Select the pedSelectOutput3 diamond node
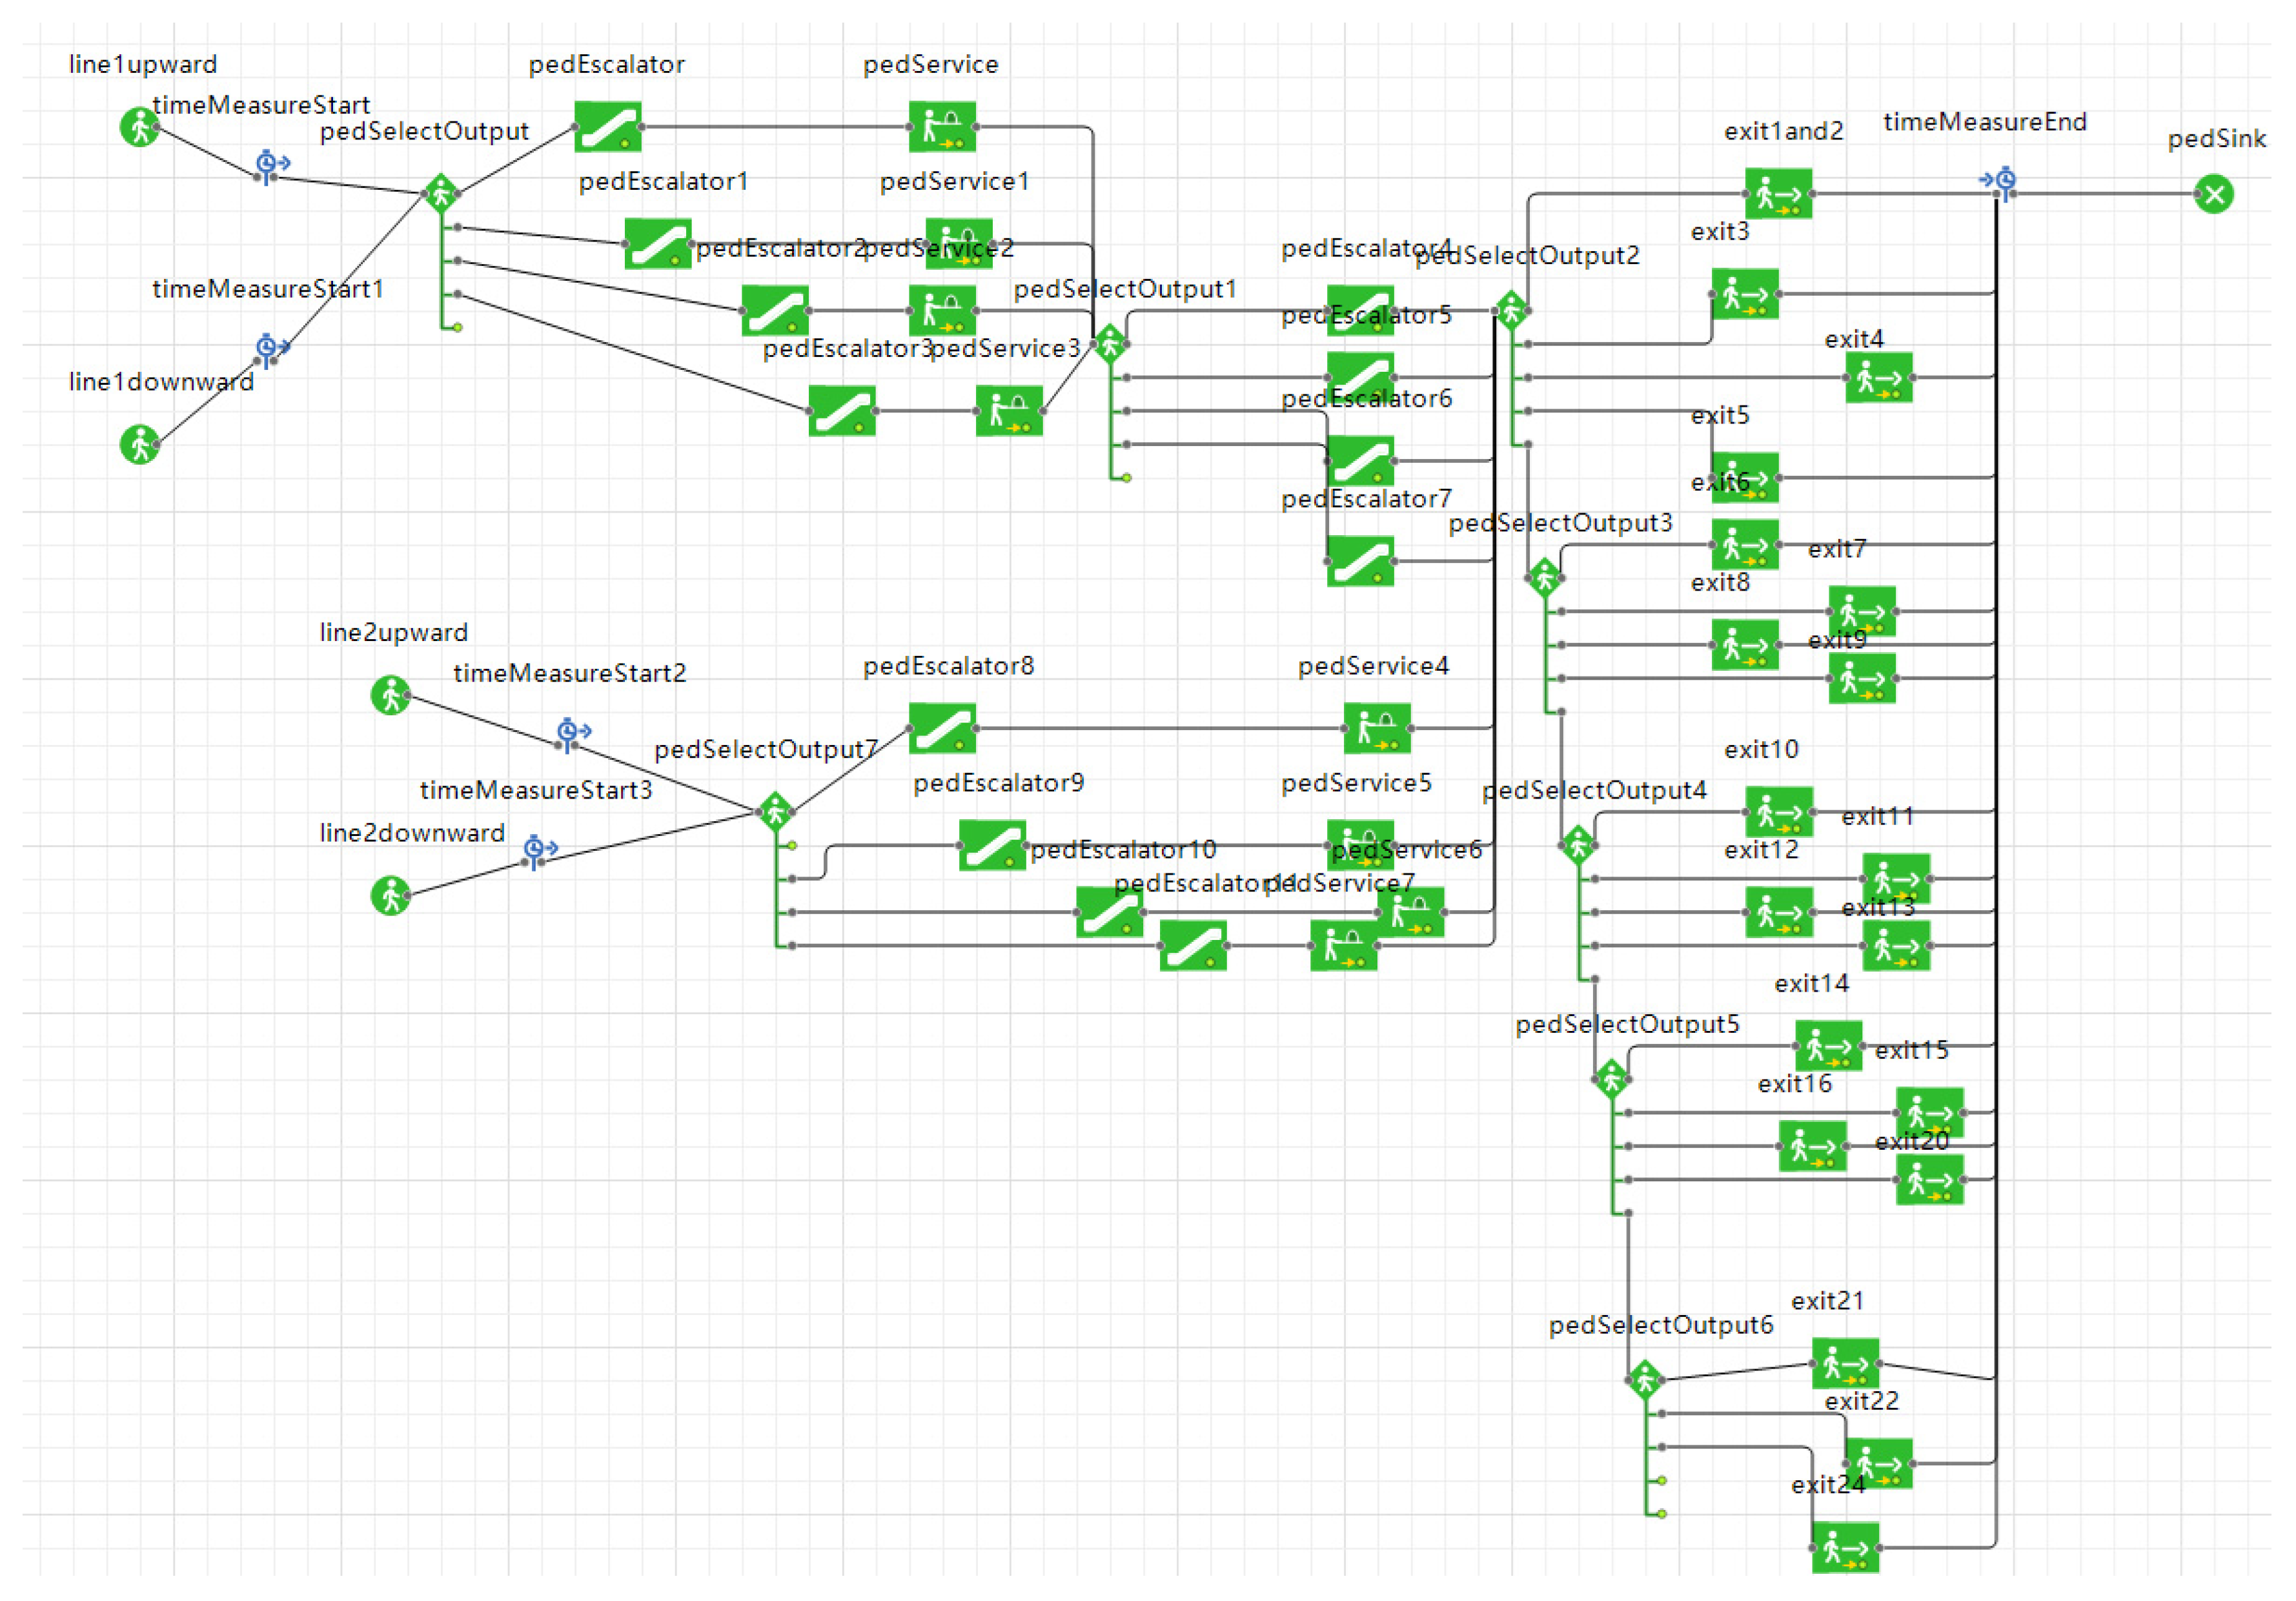Screen dimensions: 2296x1601 tap(1544, 578)
